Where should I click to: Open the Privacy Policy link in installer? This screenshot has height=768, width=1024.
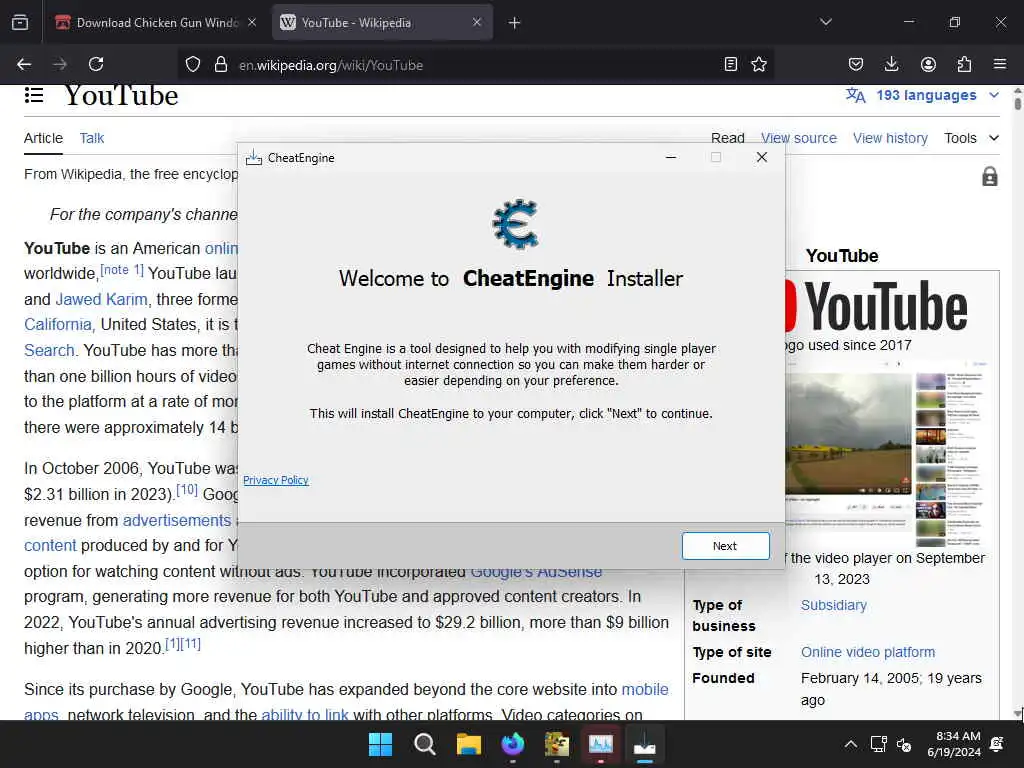(276, 480)
